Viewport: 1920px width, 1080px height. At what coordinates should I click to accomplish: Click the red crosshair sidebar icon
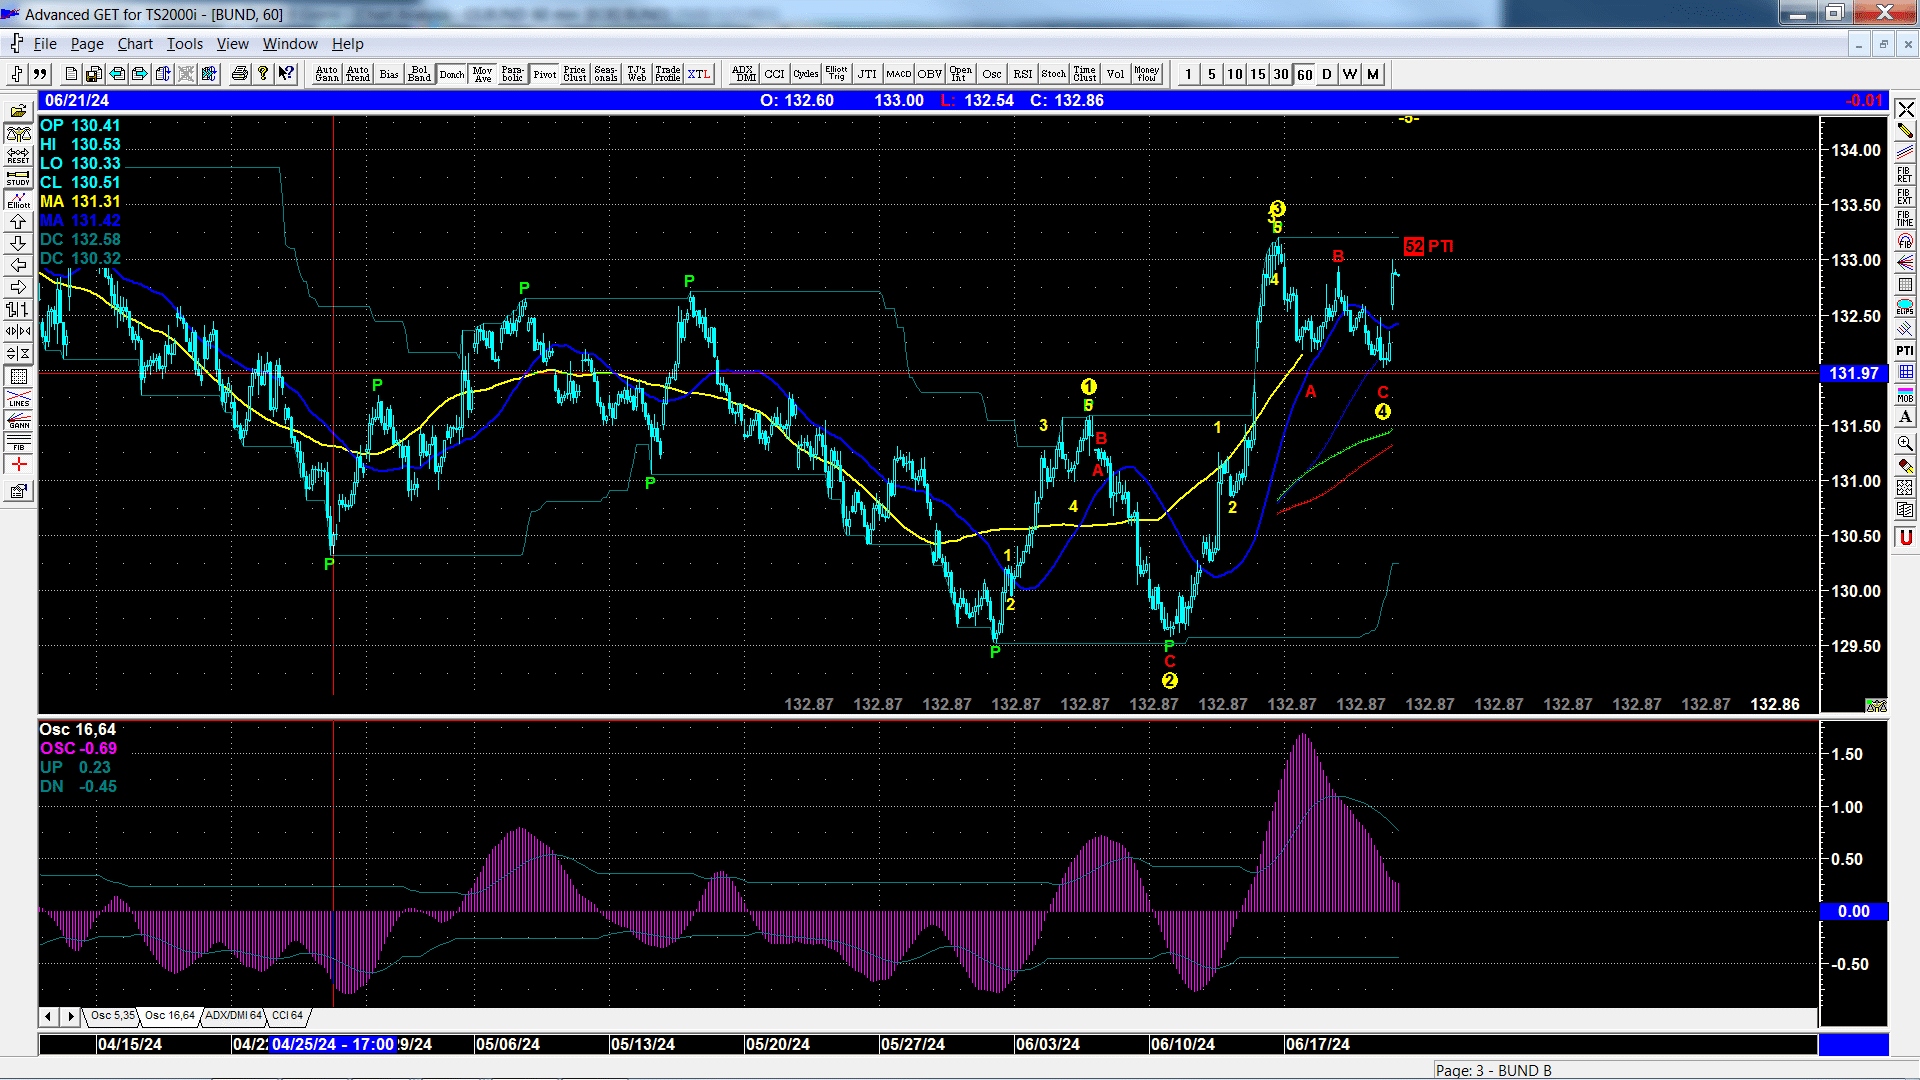(18, 465)
